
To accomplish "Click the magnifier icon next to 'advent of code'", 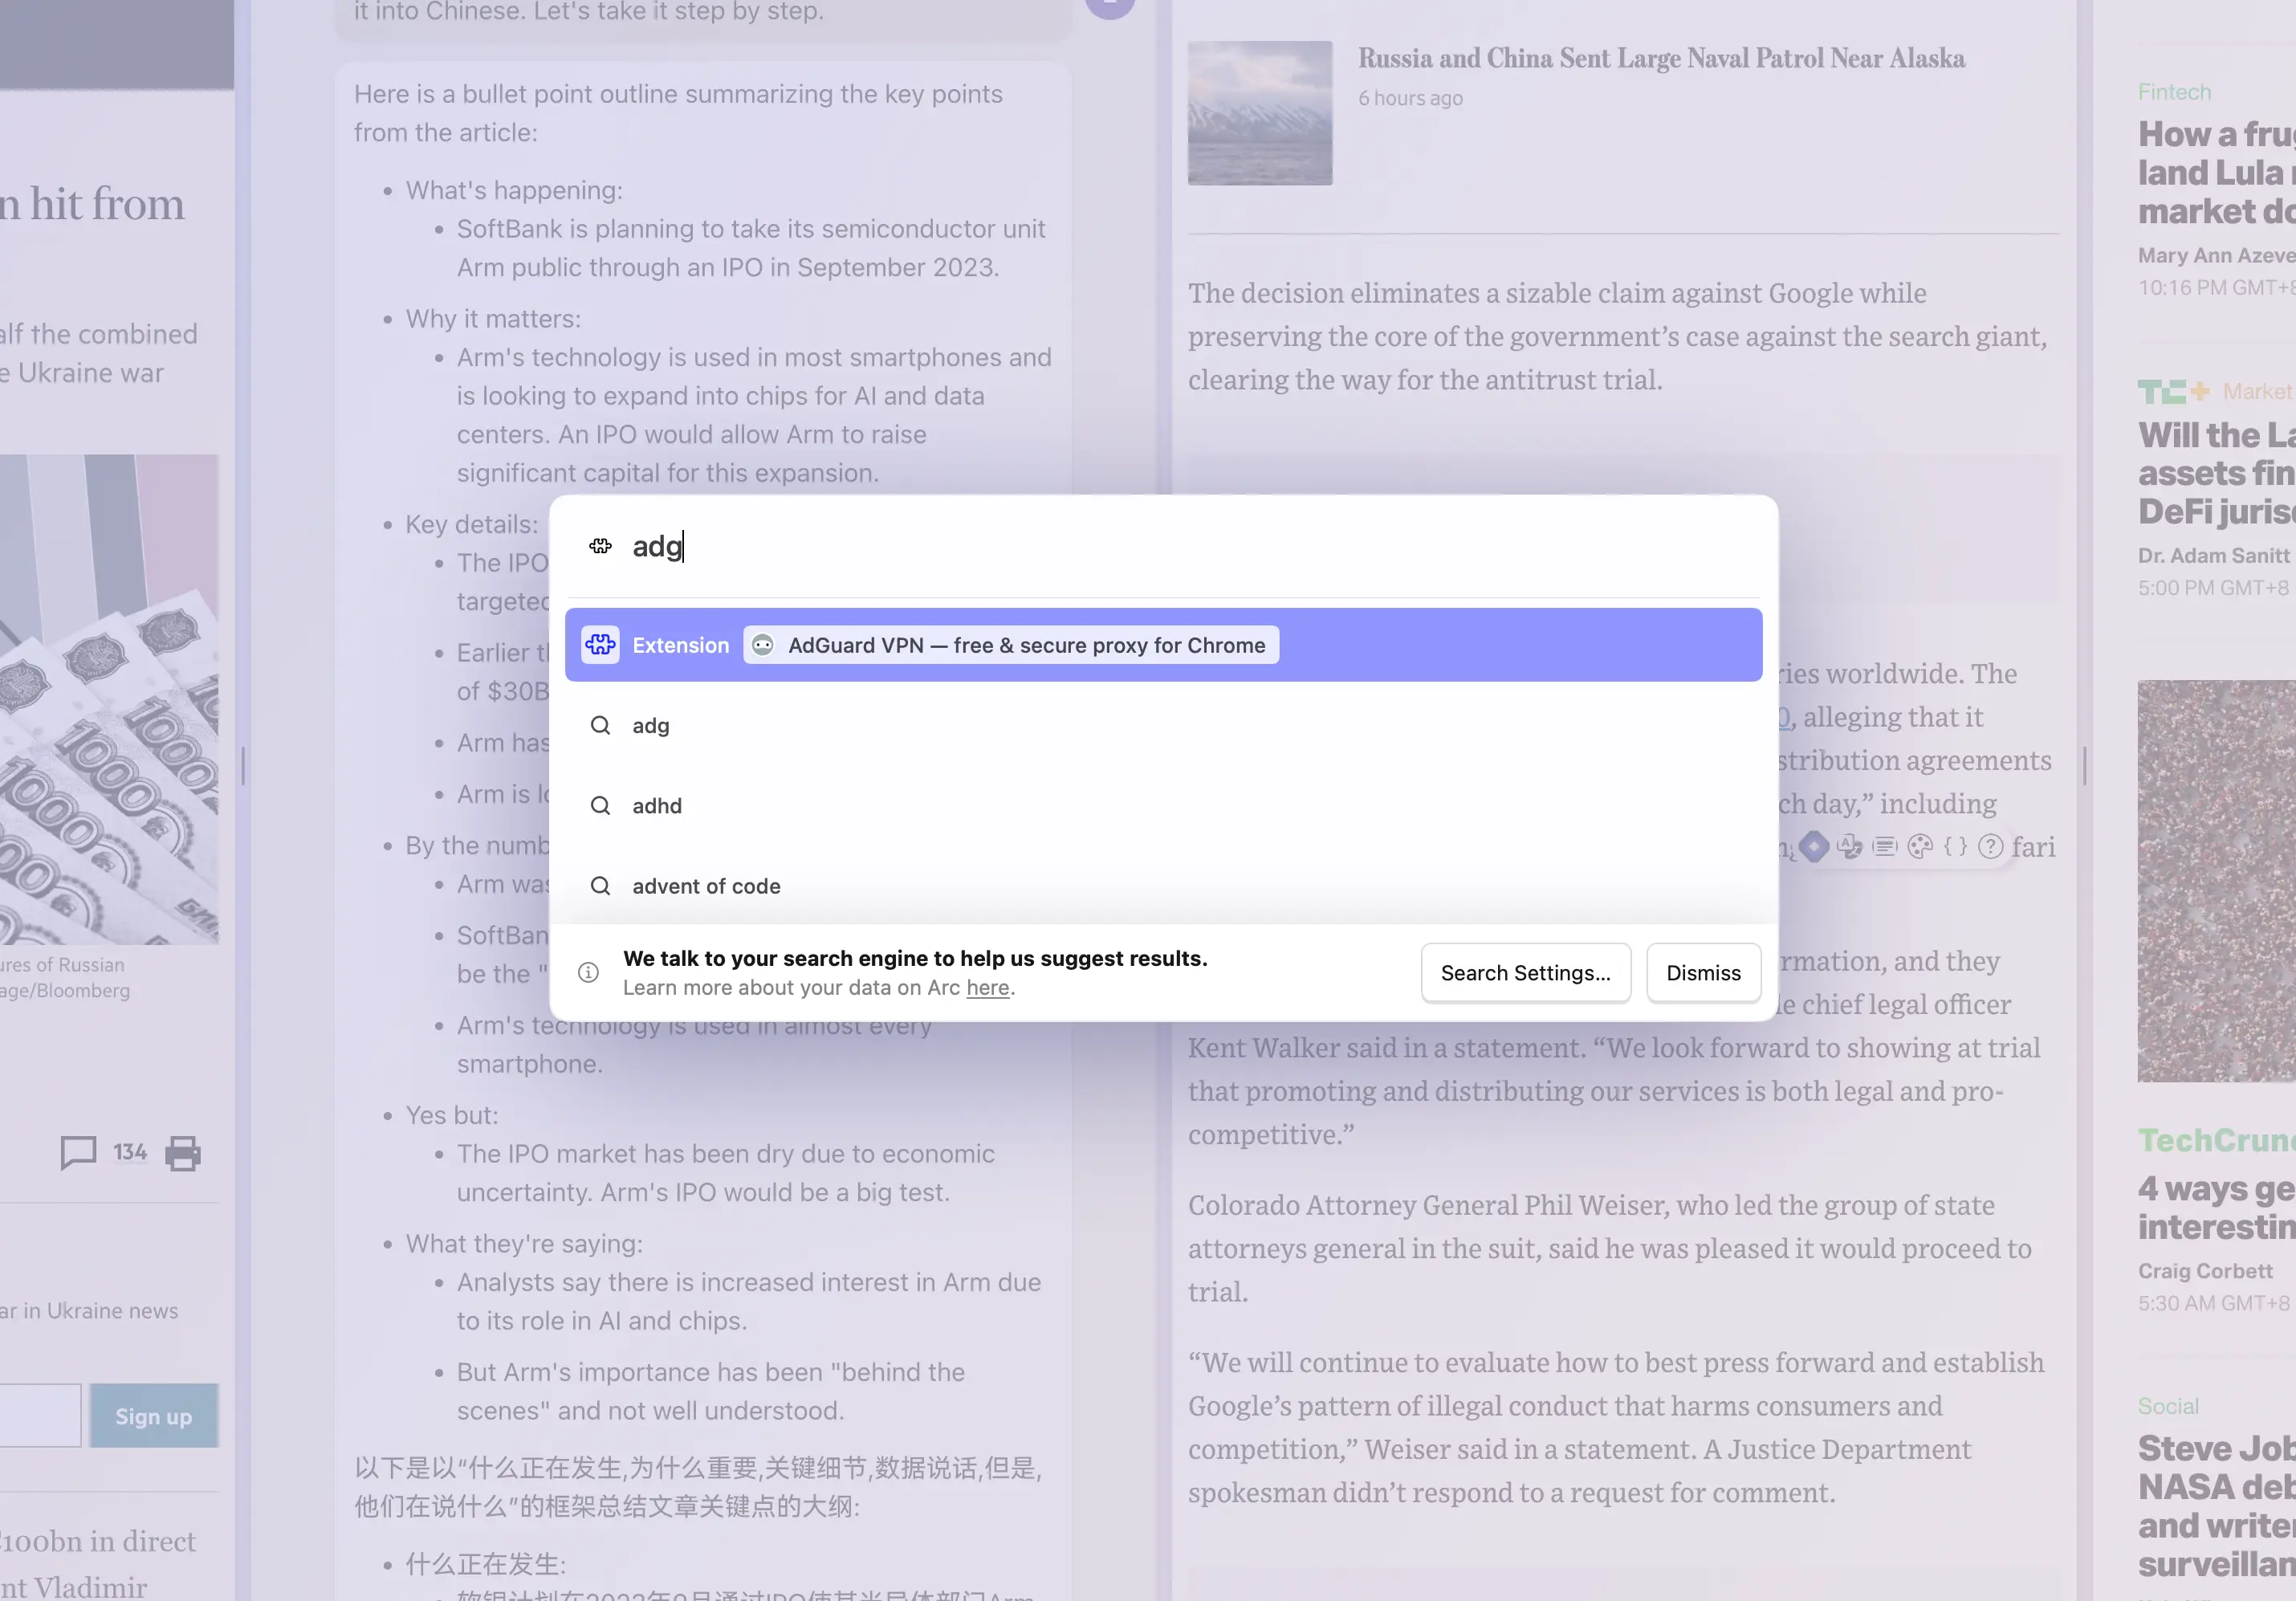I will [600, 885].
